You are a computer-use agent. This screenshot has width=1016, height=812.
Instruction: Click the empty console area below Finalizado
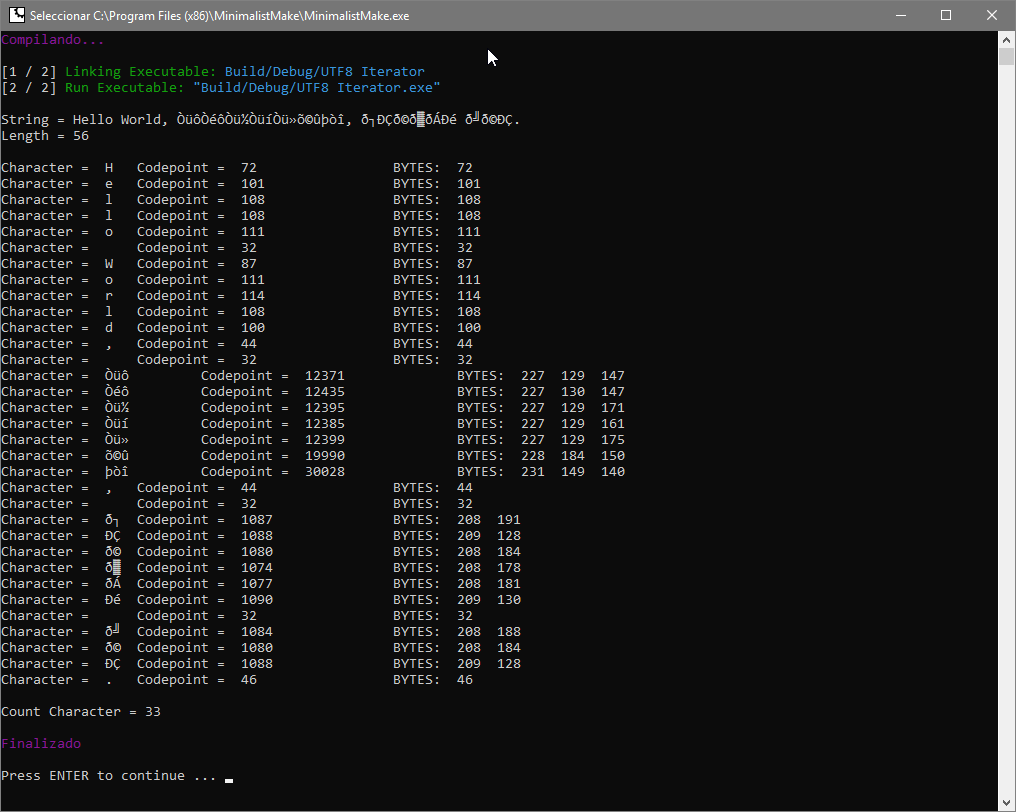[x=400, y=760]
